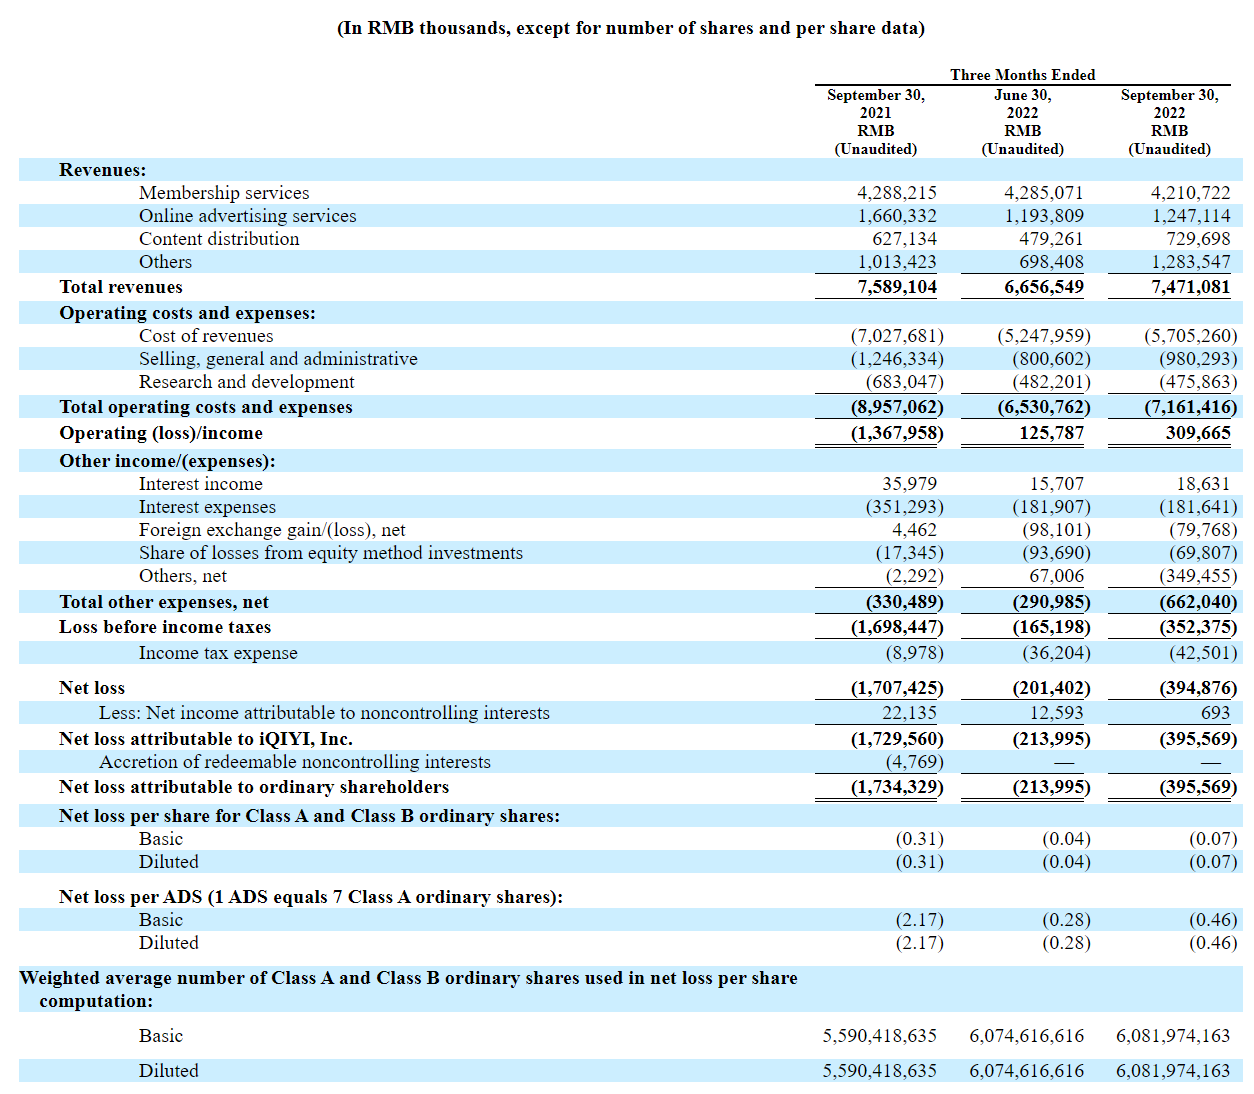Click Net loss value (1,707,425)
Image resolution: width=1254 pixels, height=1094 pixels.
(897, 688)
